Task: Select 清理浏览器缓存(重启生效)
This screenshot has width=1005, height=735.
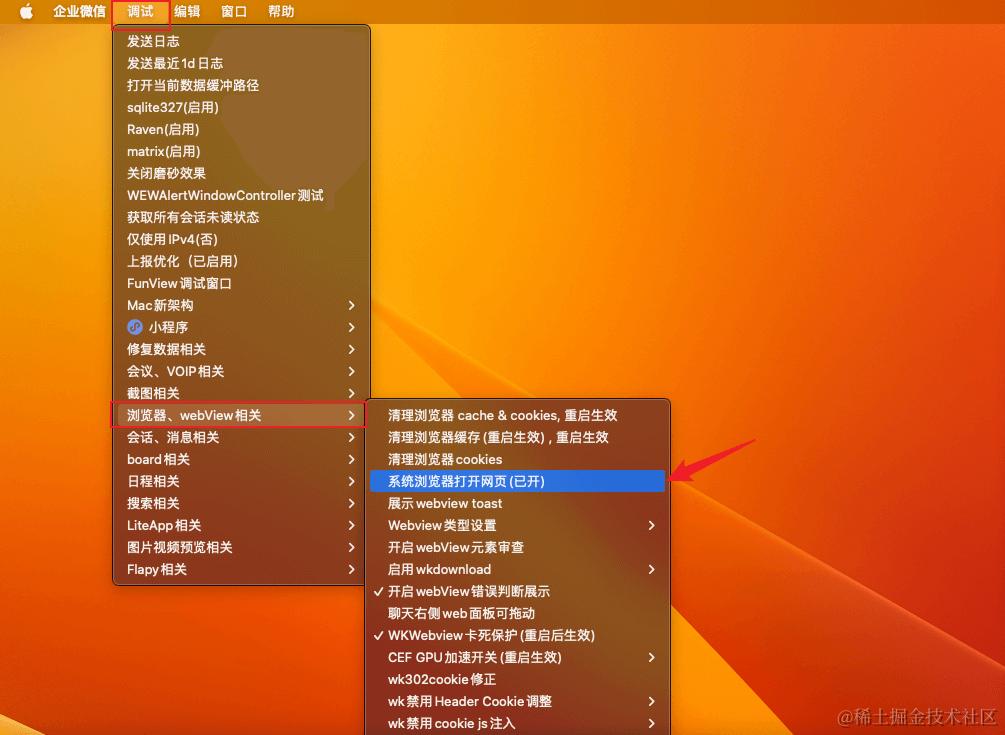Action: 518,437
